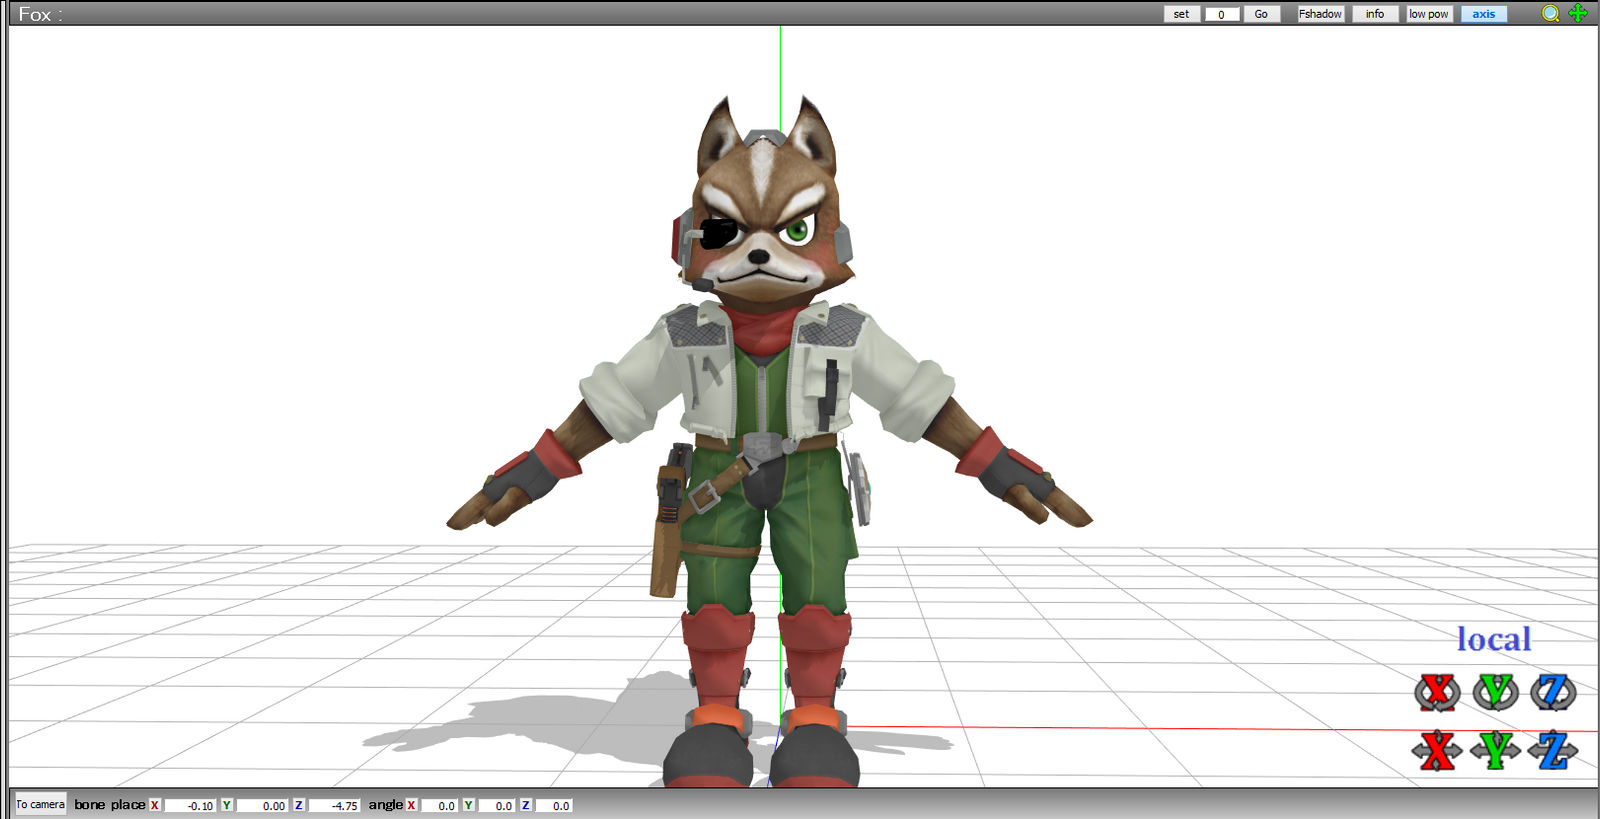Click the Fox model name title
1600x819 pixels.
click(x=40, y=14)
